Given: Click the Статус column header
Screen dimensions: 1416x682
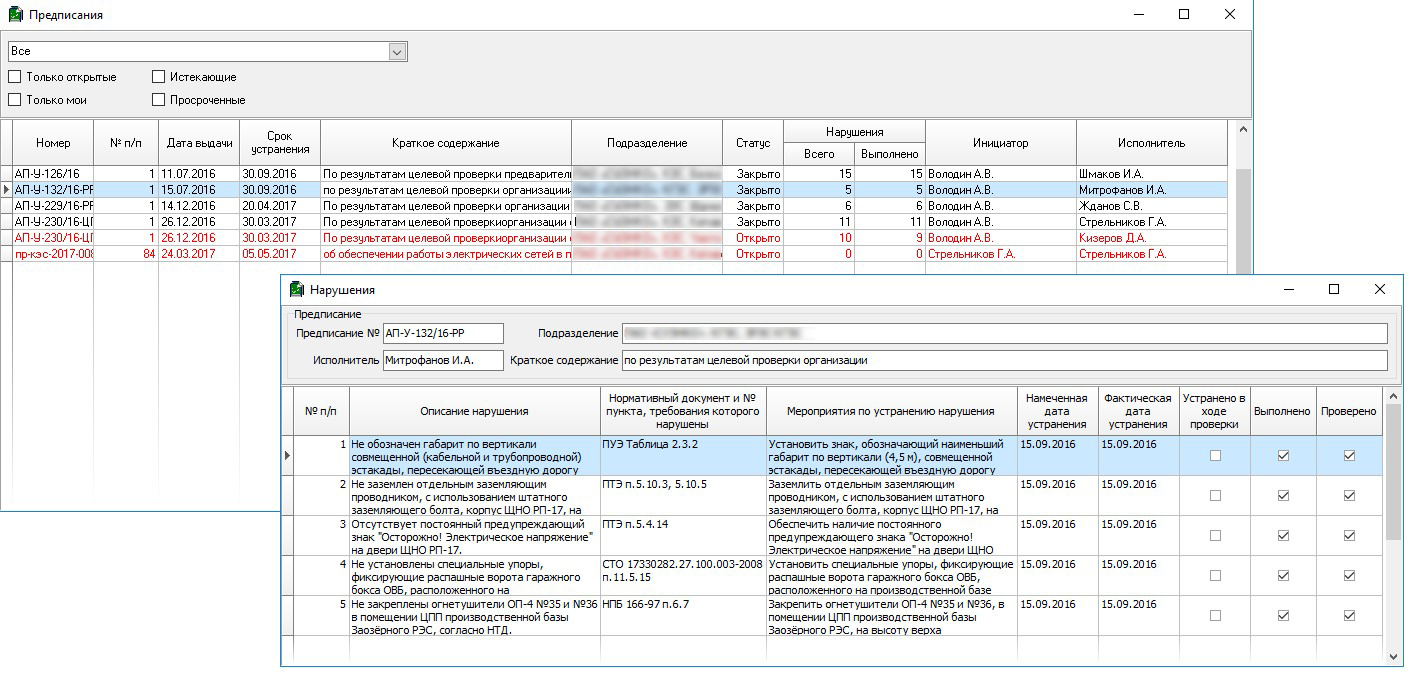Looking at the screenshot, I should coord(753,143).
